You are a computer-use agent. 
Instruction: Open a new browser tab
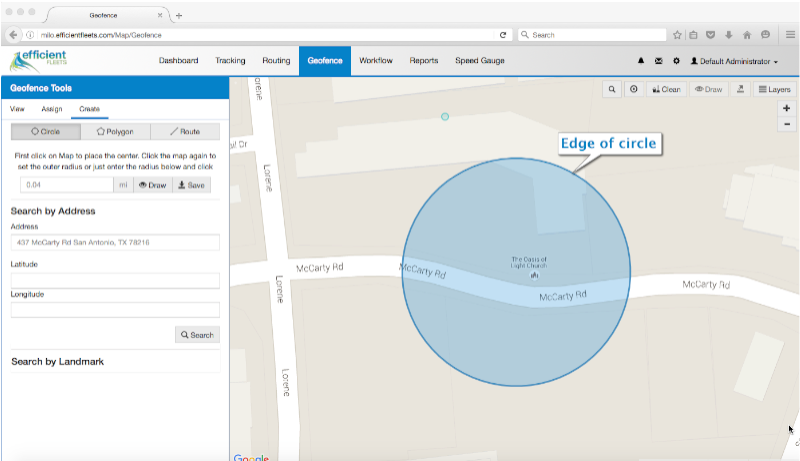179,15
